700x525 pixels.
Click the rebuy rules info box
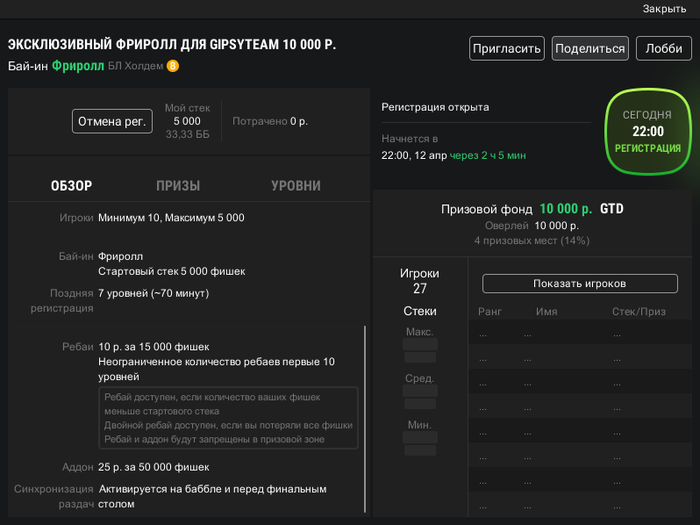click(228, 418)
